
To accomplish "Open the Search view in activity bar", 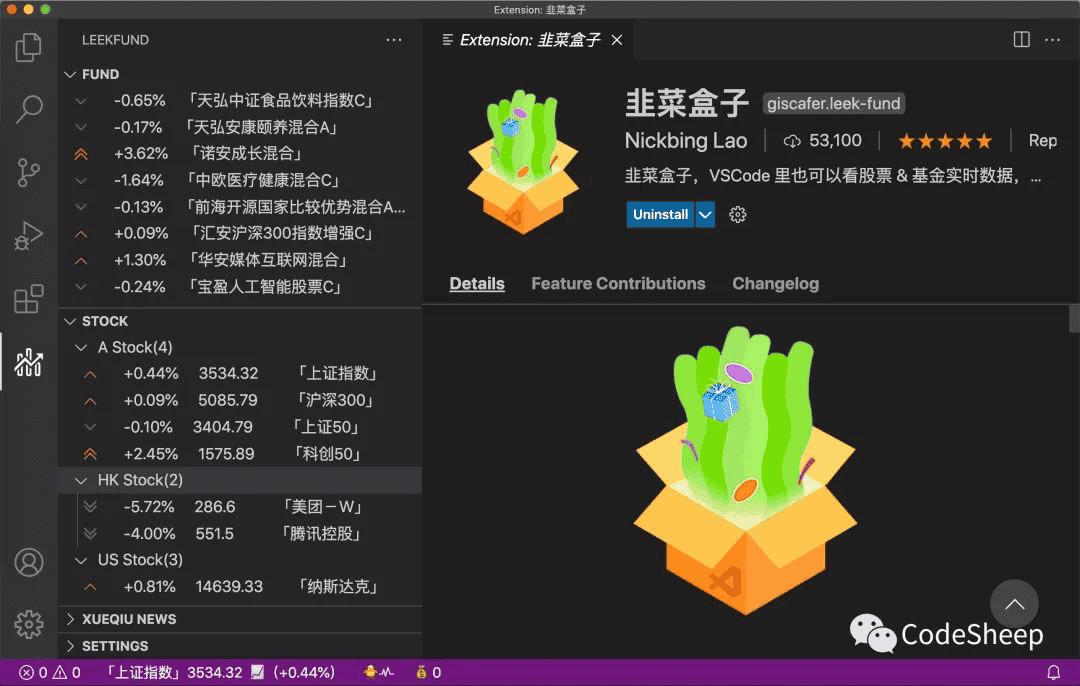I will [x=28, y=109].
